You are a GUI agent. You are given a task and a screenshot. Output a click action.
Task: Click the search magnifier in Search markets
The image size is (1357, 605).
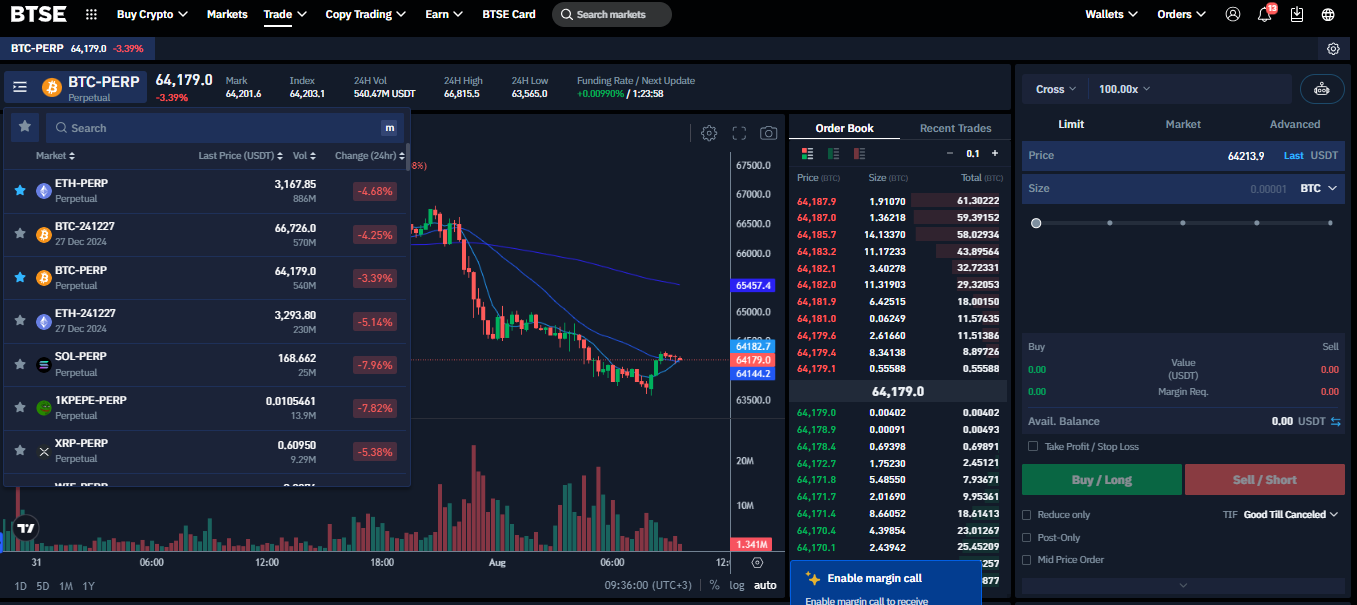(x=567, y=15)
